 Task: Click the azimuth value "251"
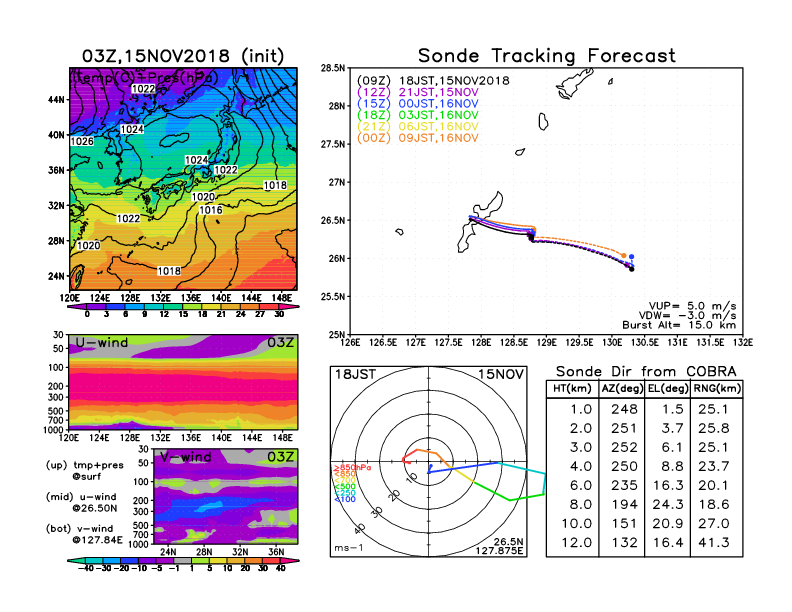pos(624,429)
